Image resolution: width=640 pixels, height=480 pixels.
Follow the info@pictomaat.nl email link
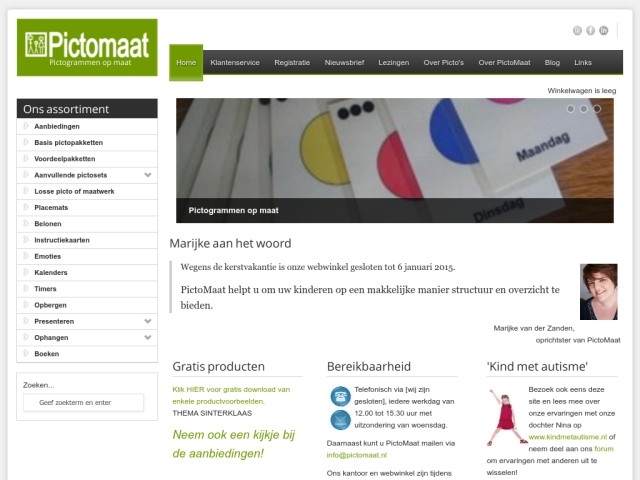pos(356,455)
